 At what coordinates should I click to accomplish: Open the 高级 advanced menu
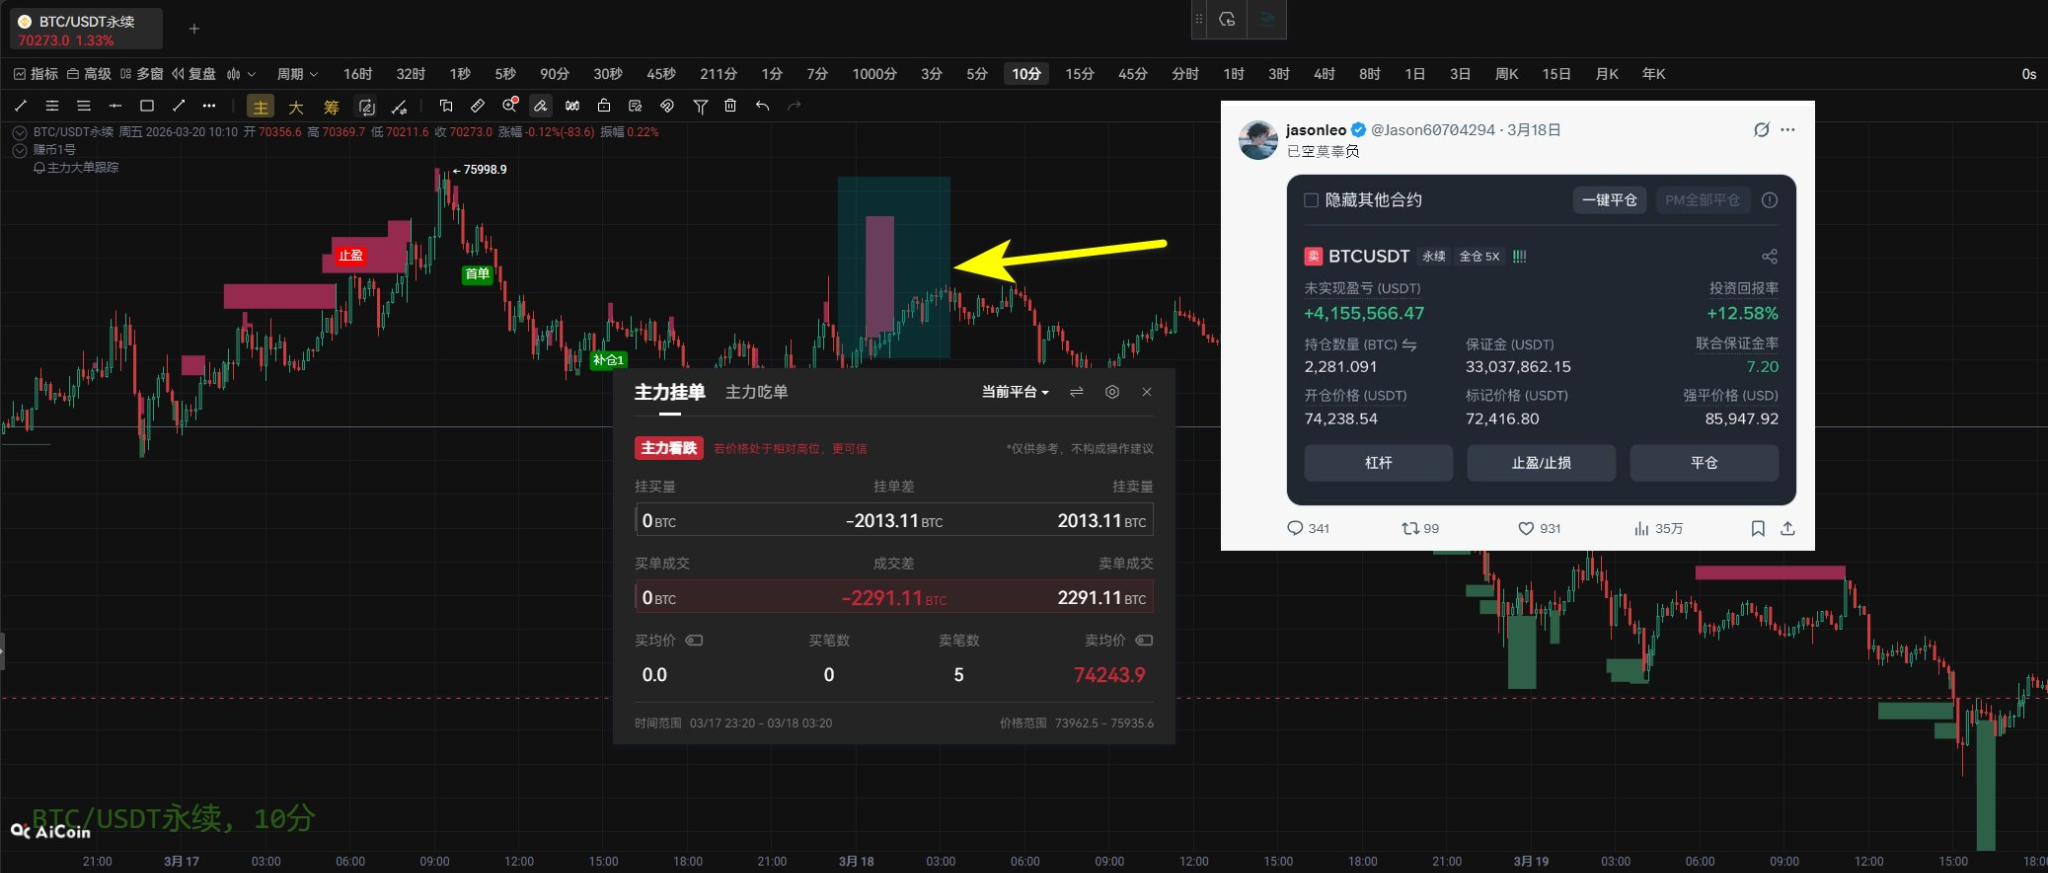click(89, 74)
